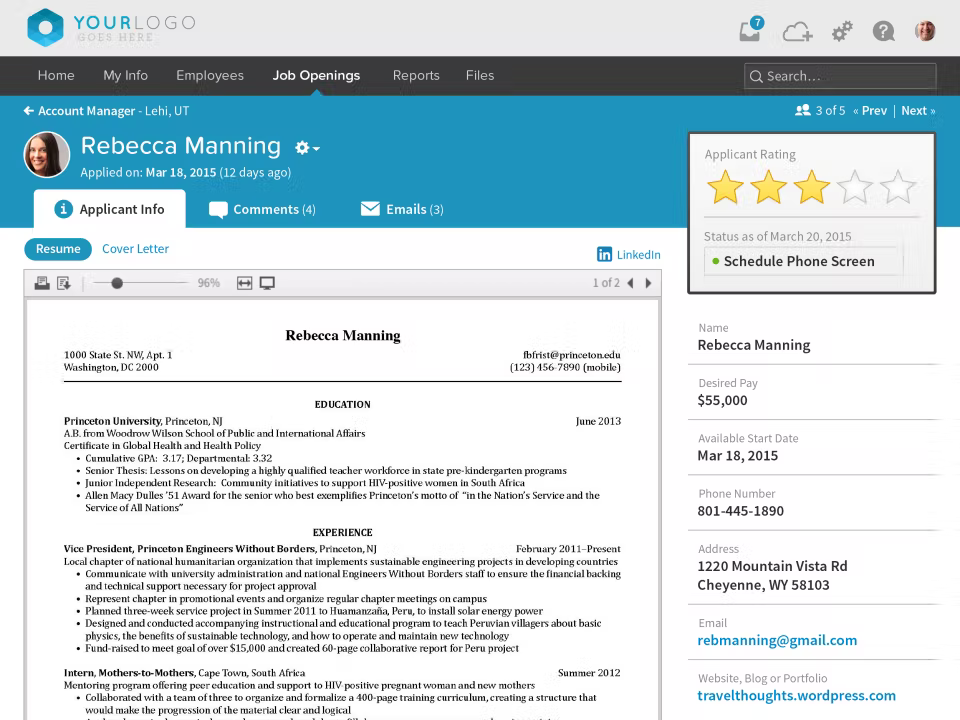Open the cloud upload feature
960x720 pixels.
coord(797,31)
